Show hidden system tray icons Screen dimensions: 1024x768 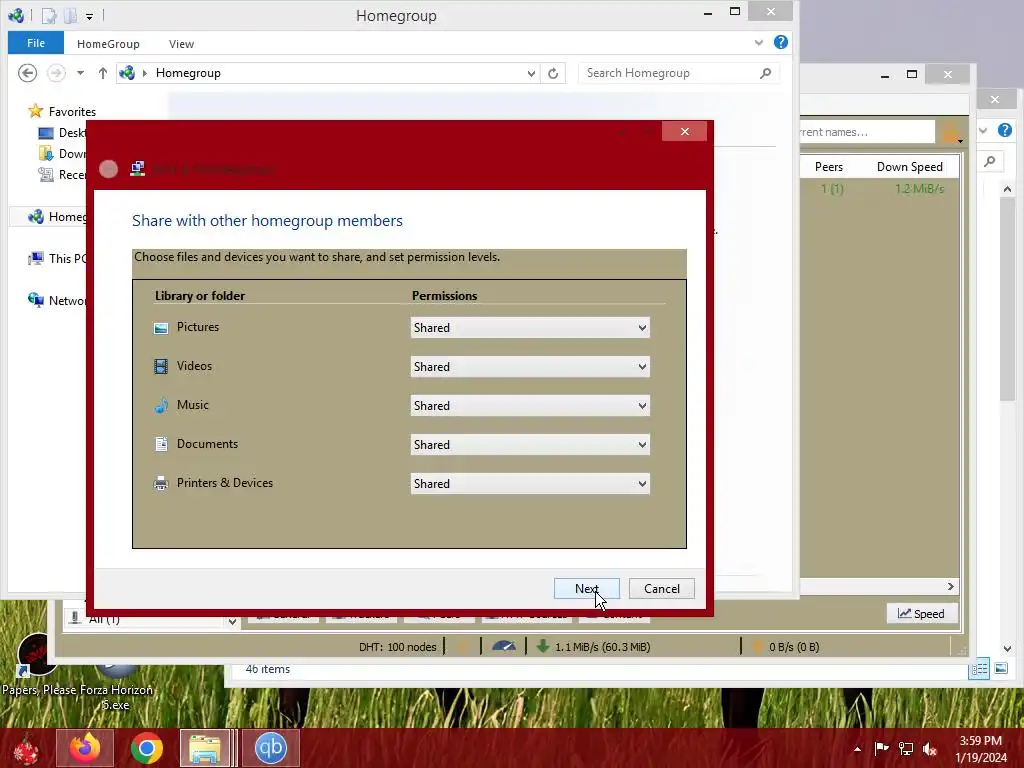(857, 748)
